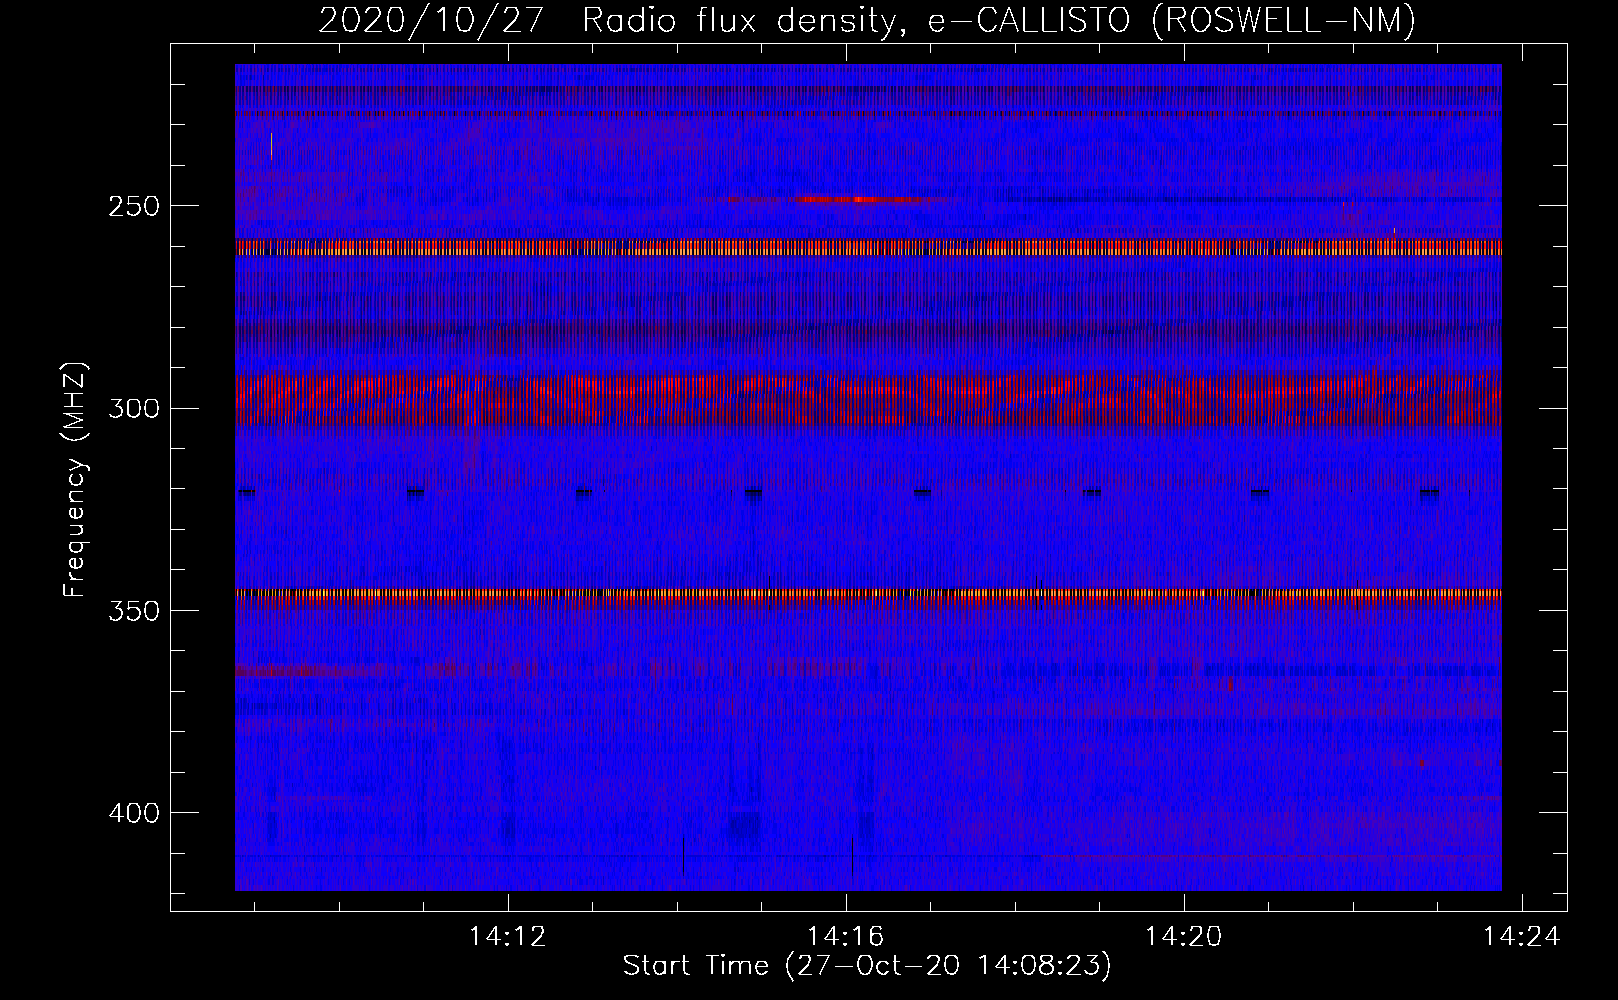Click the 14:24 time tick label
This screenshot has width=1618, height=1000.
[x=1522, y=937]
